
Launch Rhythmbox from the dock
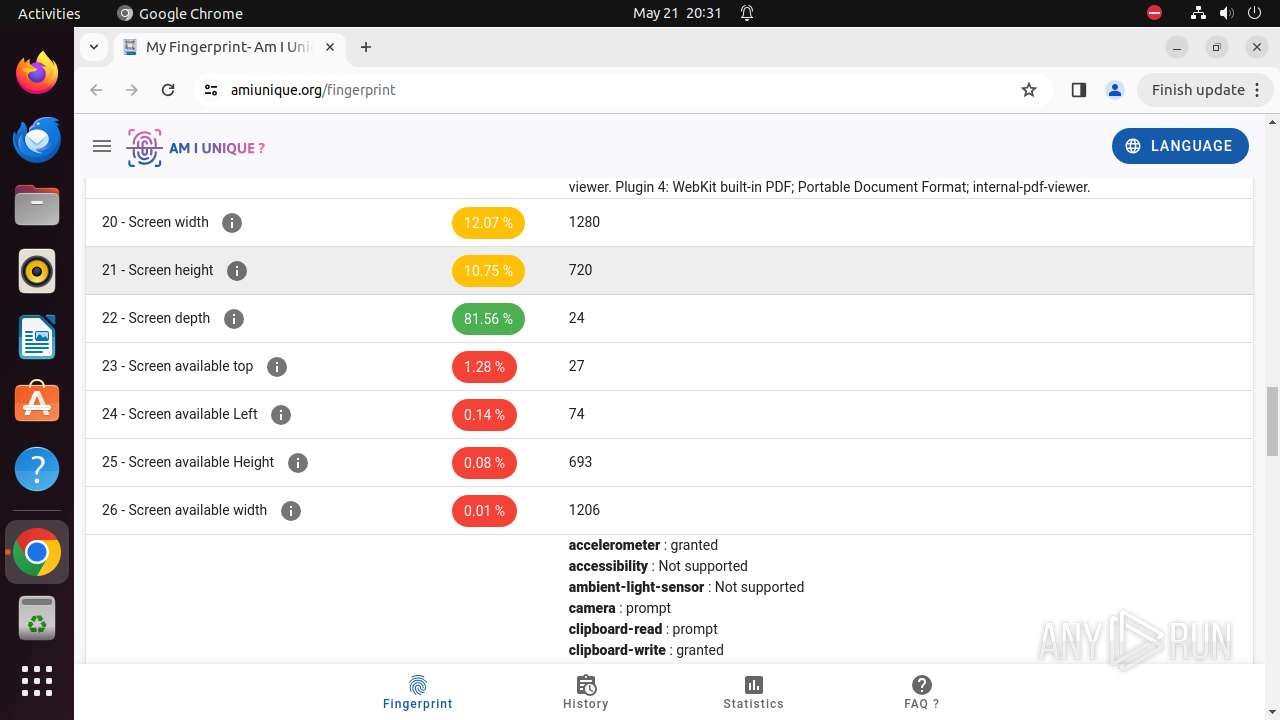37,271
